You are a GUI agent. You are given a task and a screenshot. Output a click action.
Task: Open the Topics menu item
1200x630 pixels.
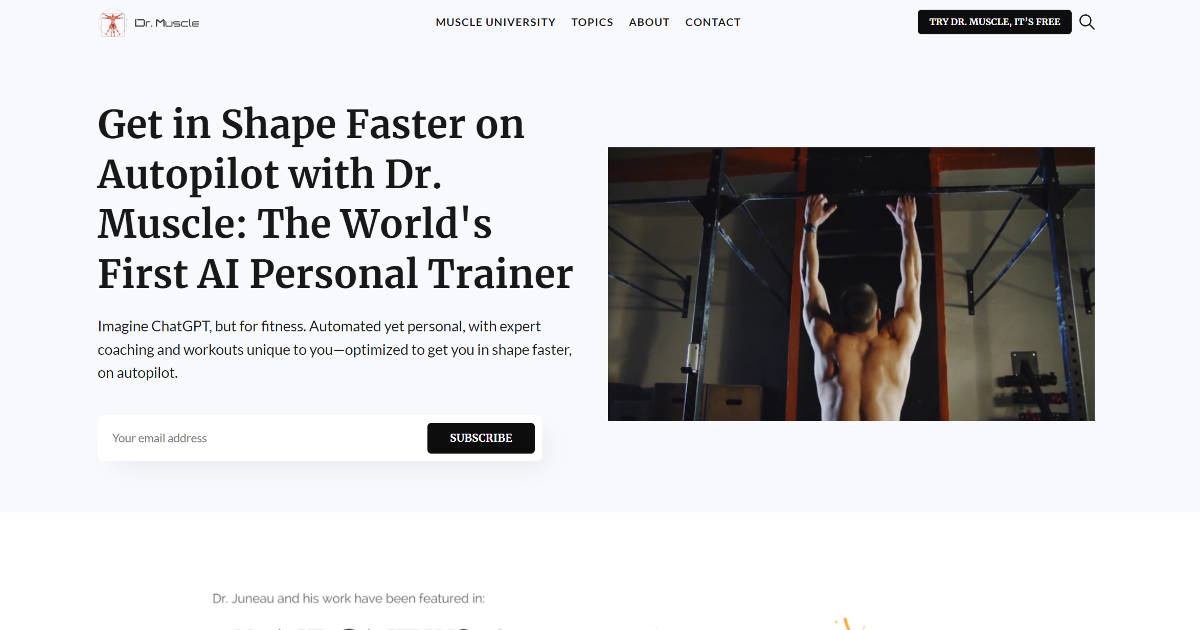(x=592, y=22)
